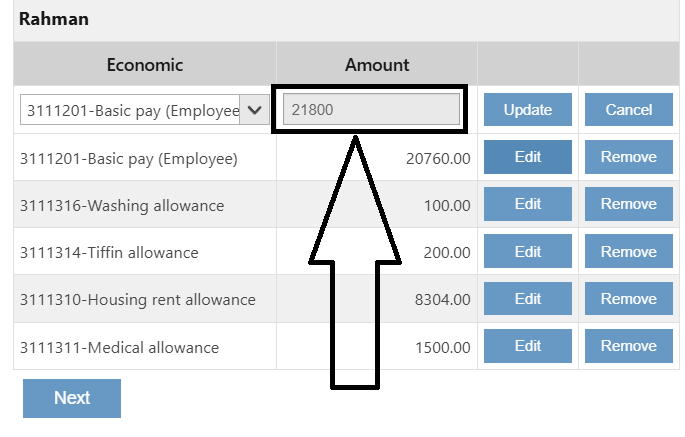Click the Amount input field showing 21800
Image resolution: width=685 pixels, height=437 pixels.
point(371,110)
